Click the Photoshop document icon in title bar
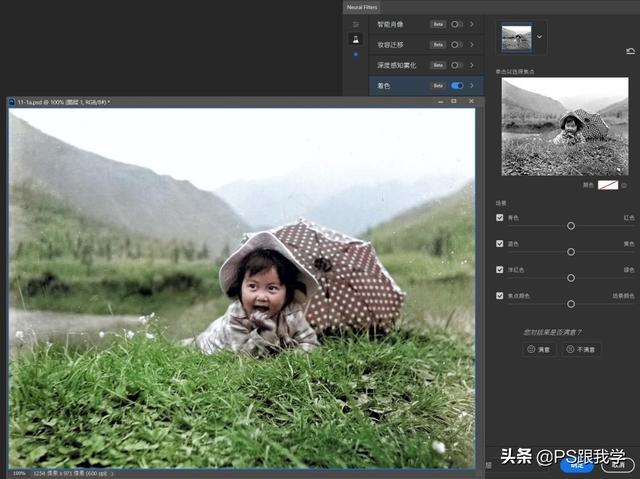This screenshot has height=479, width=640. pos(13,102)
